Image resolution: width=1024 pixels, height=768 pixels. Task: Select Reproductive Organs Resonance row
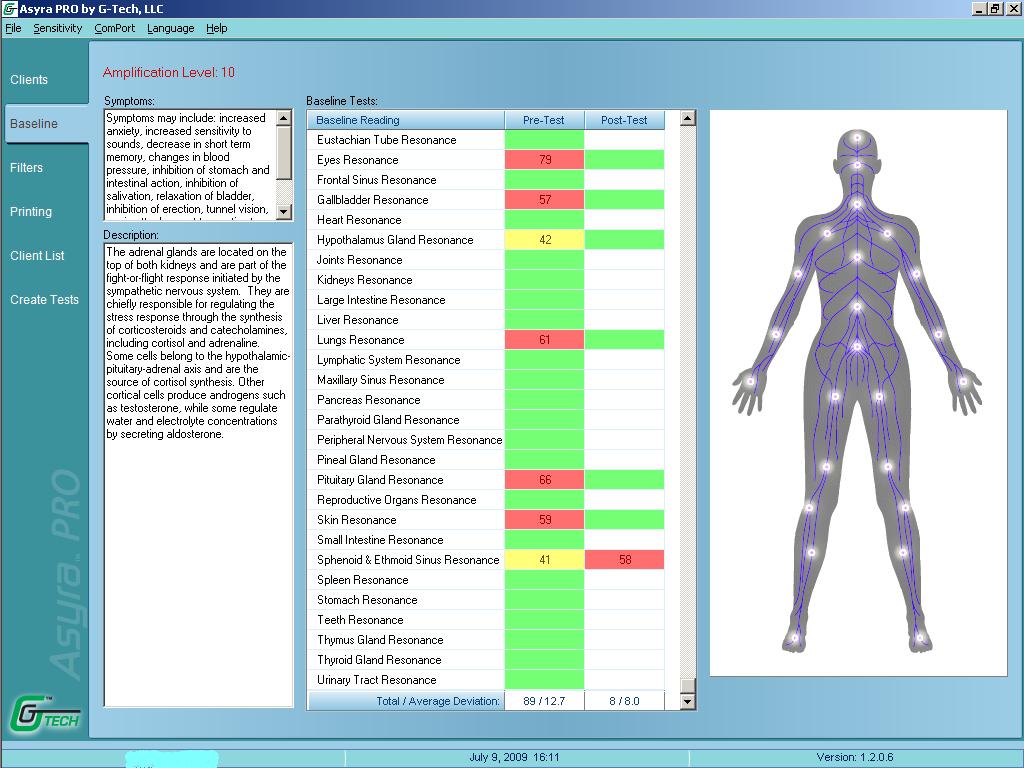click(x=486, y=500)
